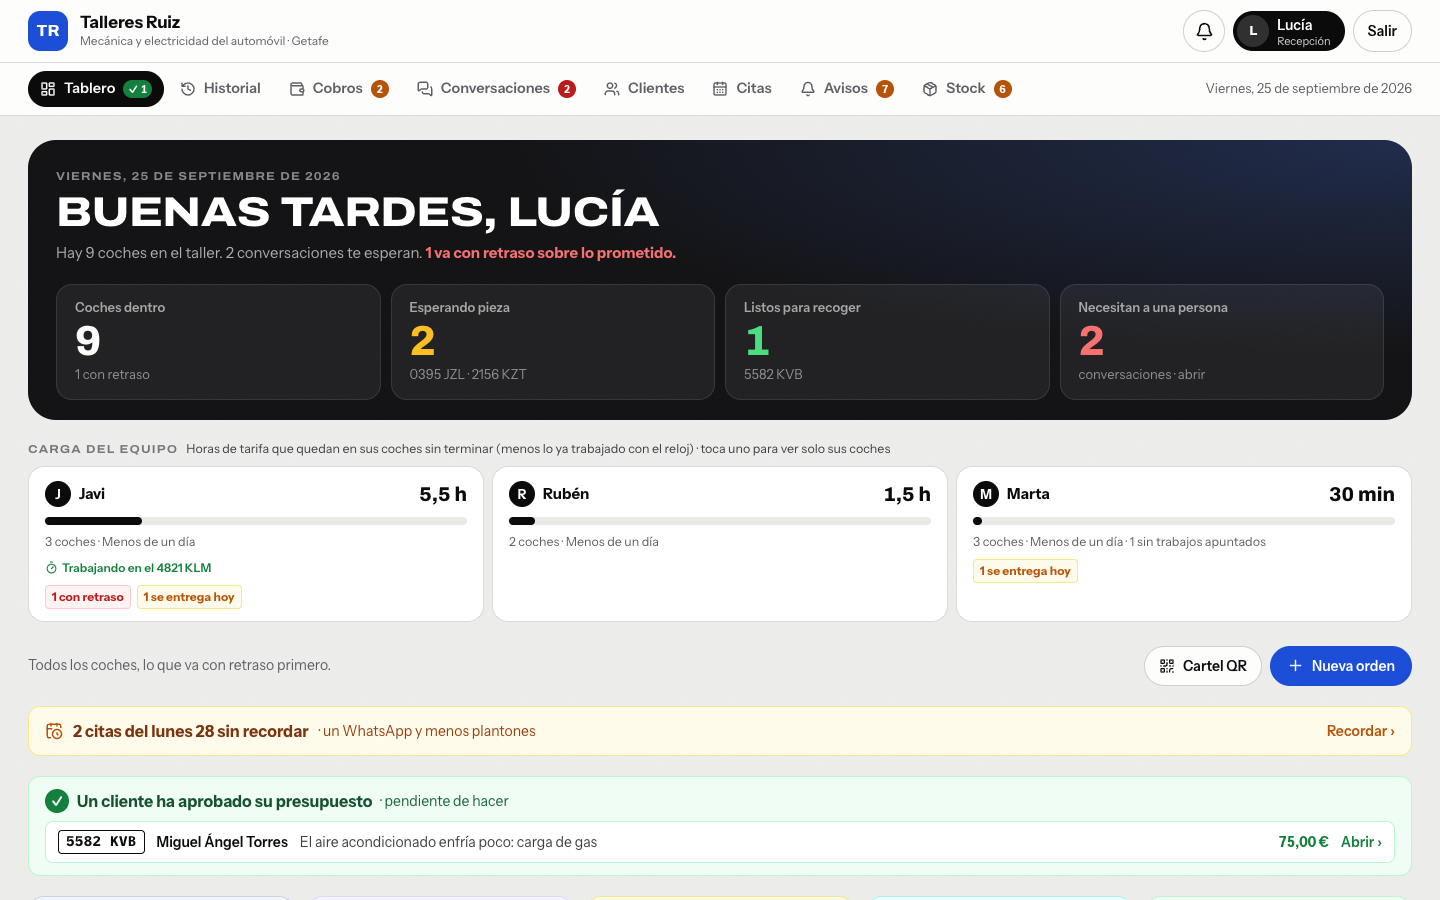Create a Nueva orden
The image size is (1440, 900).
pyautogui.click(x=1341, y=666)
